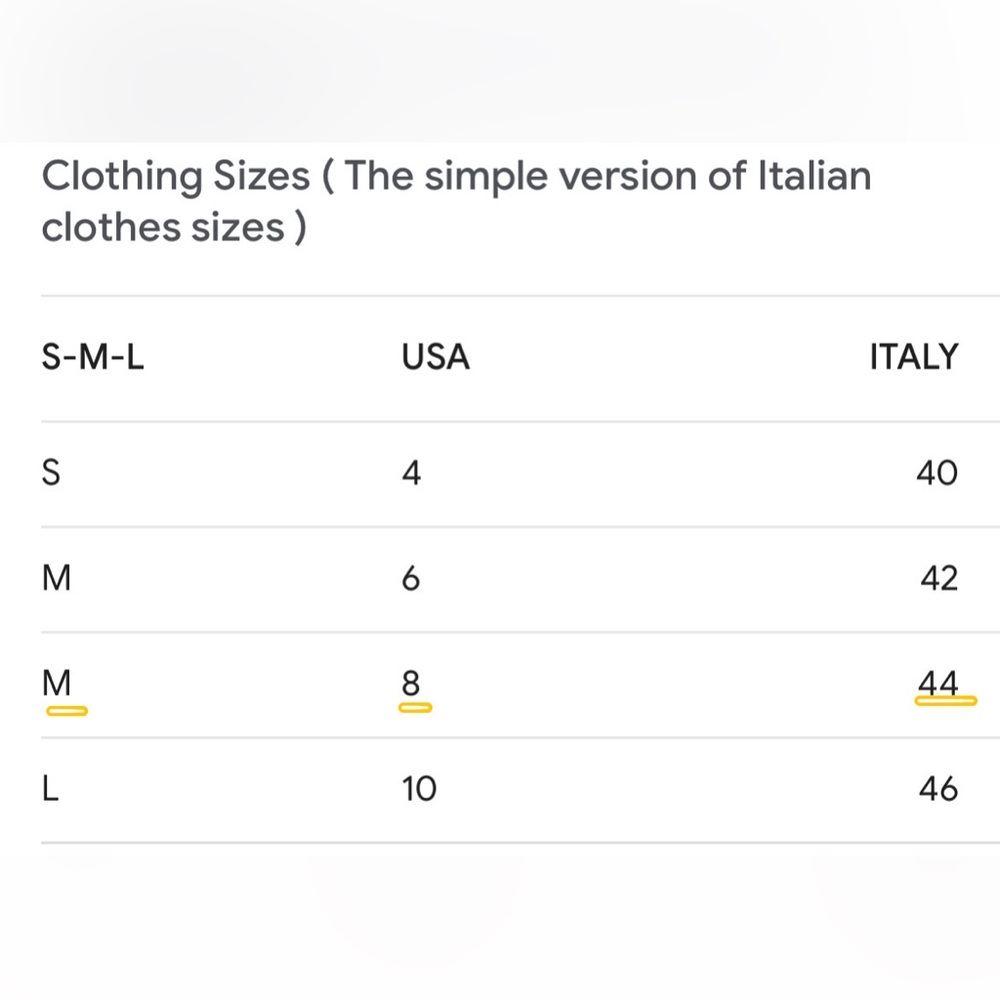Click the yellow underline mark below 8
The height and width of the screenshot is (1000, 1000).
(x=415, y=708)
